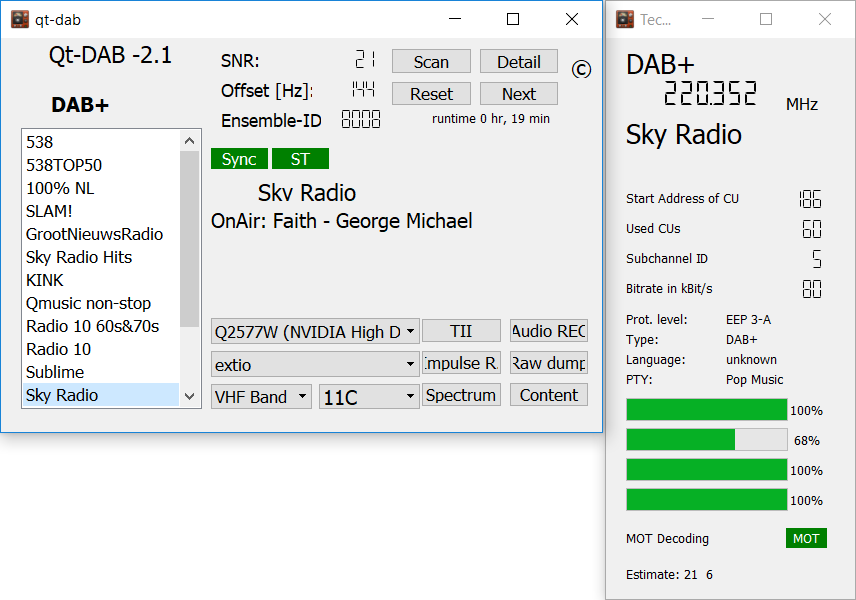Select station Sky Radio Hits
The height and width of the screenshot is (600, 856).
pyautogui.click(x=102, y=257)
